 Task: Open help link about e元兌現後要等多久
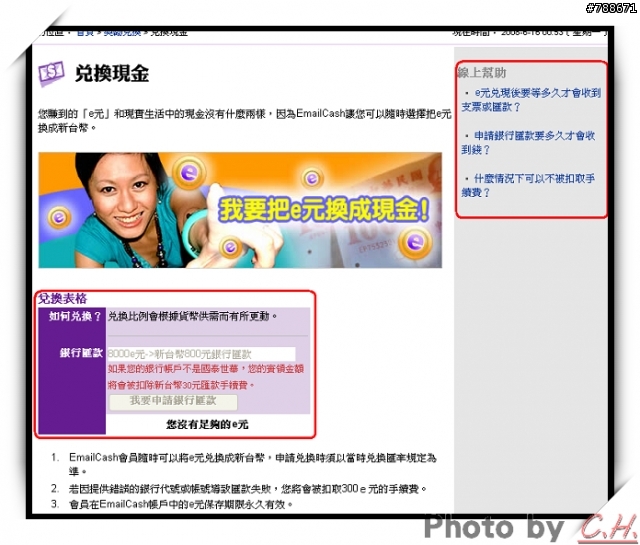531,100
